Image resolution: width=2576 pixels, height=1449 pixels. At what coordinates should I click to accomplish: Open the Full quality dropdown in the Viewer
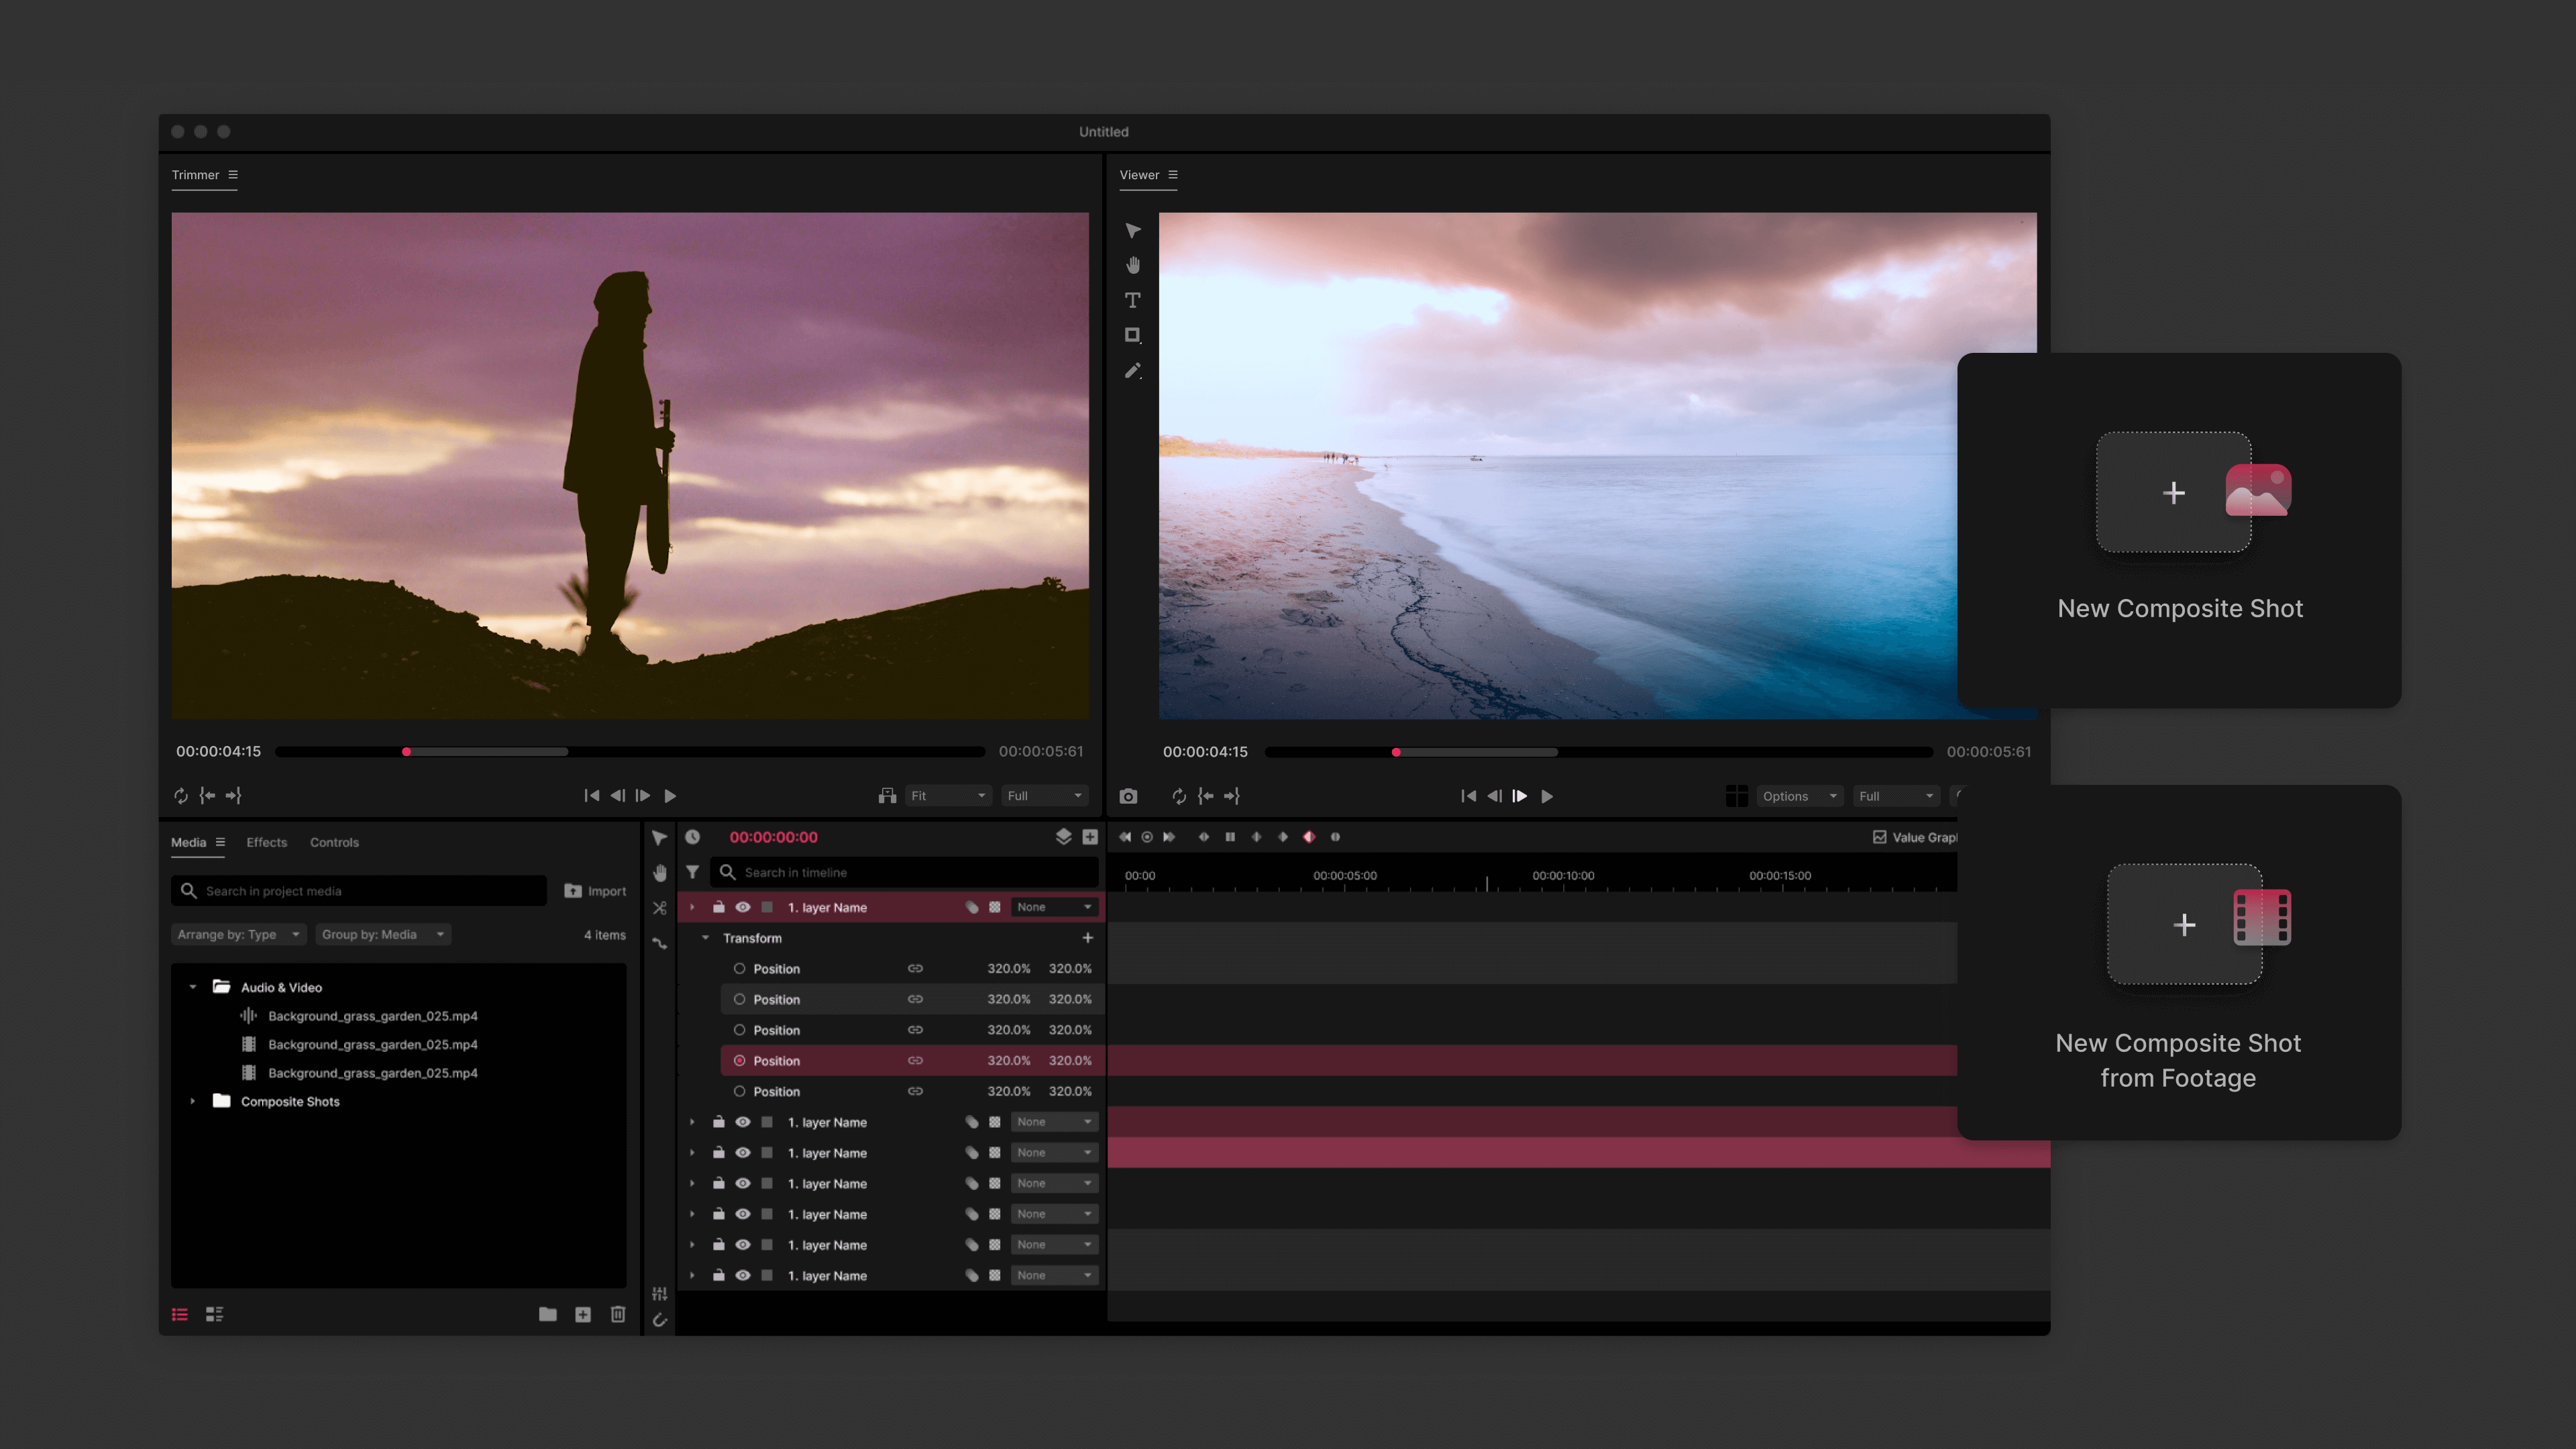1896,796
